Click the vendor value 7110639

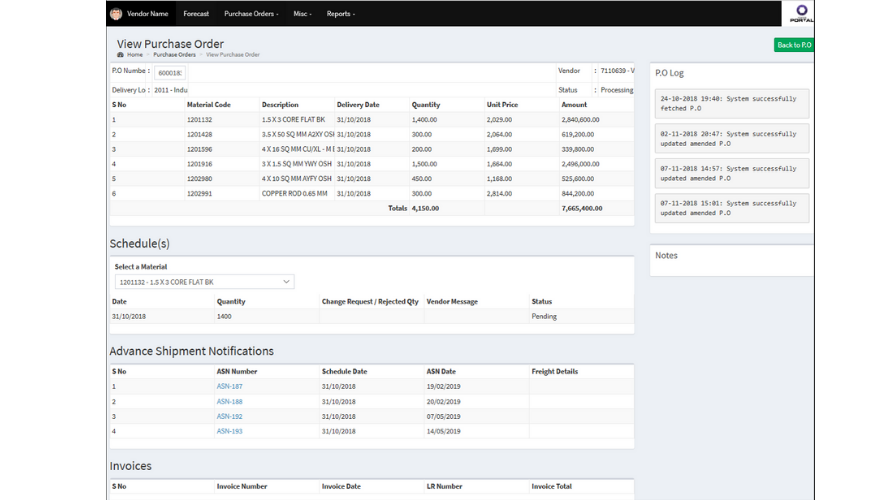tap(617, 71)
